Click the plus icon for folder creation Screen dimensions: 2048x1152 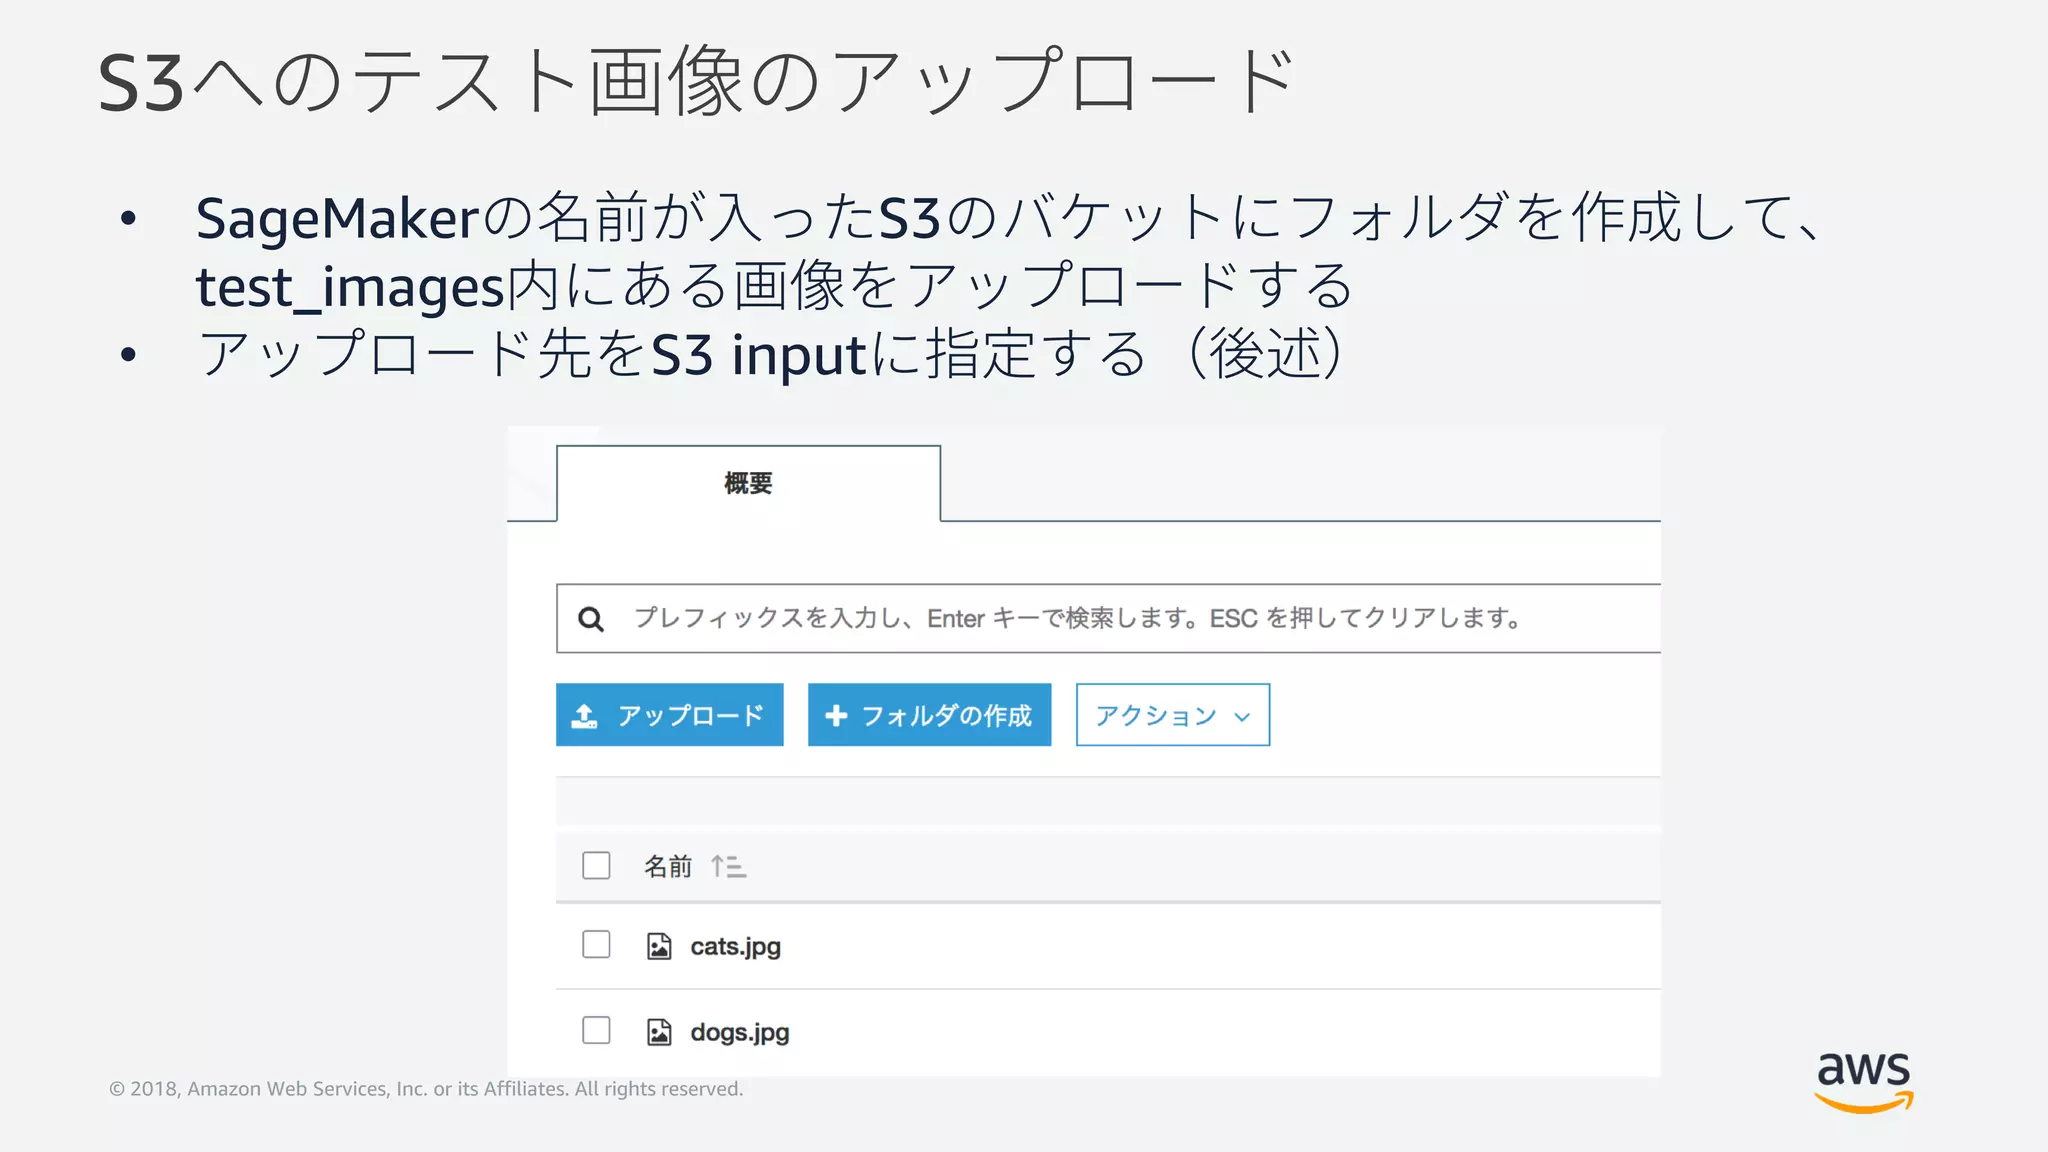click(836, 716)
